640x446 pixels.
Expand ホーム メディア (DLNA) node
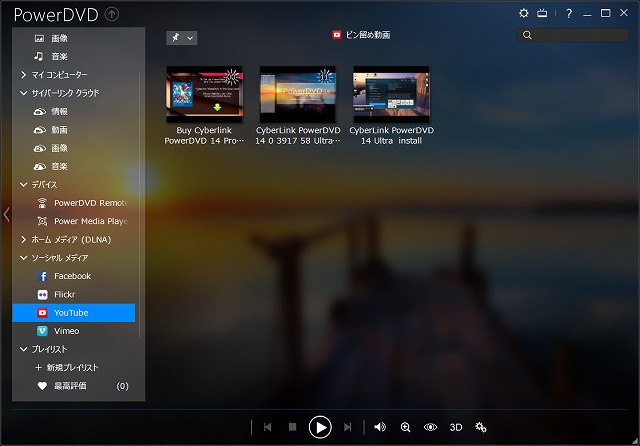23,240
